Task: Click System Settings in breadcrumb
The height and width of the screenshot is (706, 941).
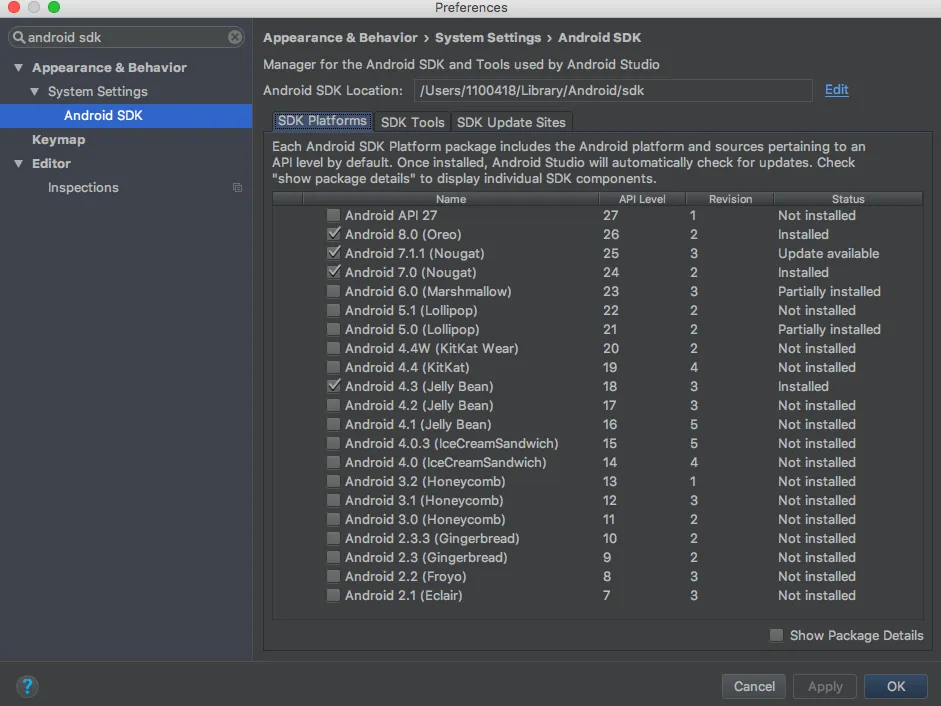Action: point(488,37)
